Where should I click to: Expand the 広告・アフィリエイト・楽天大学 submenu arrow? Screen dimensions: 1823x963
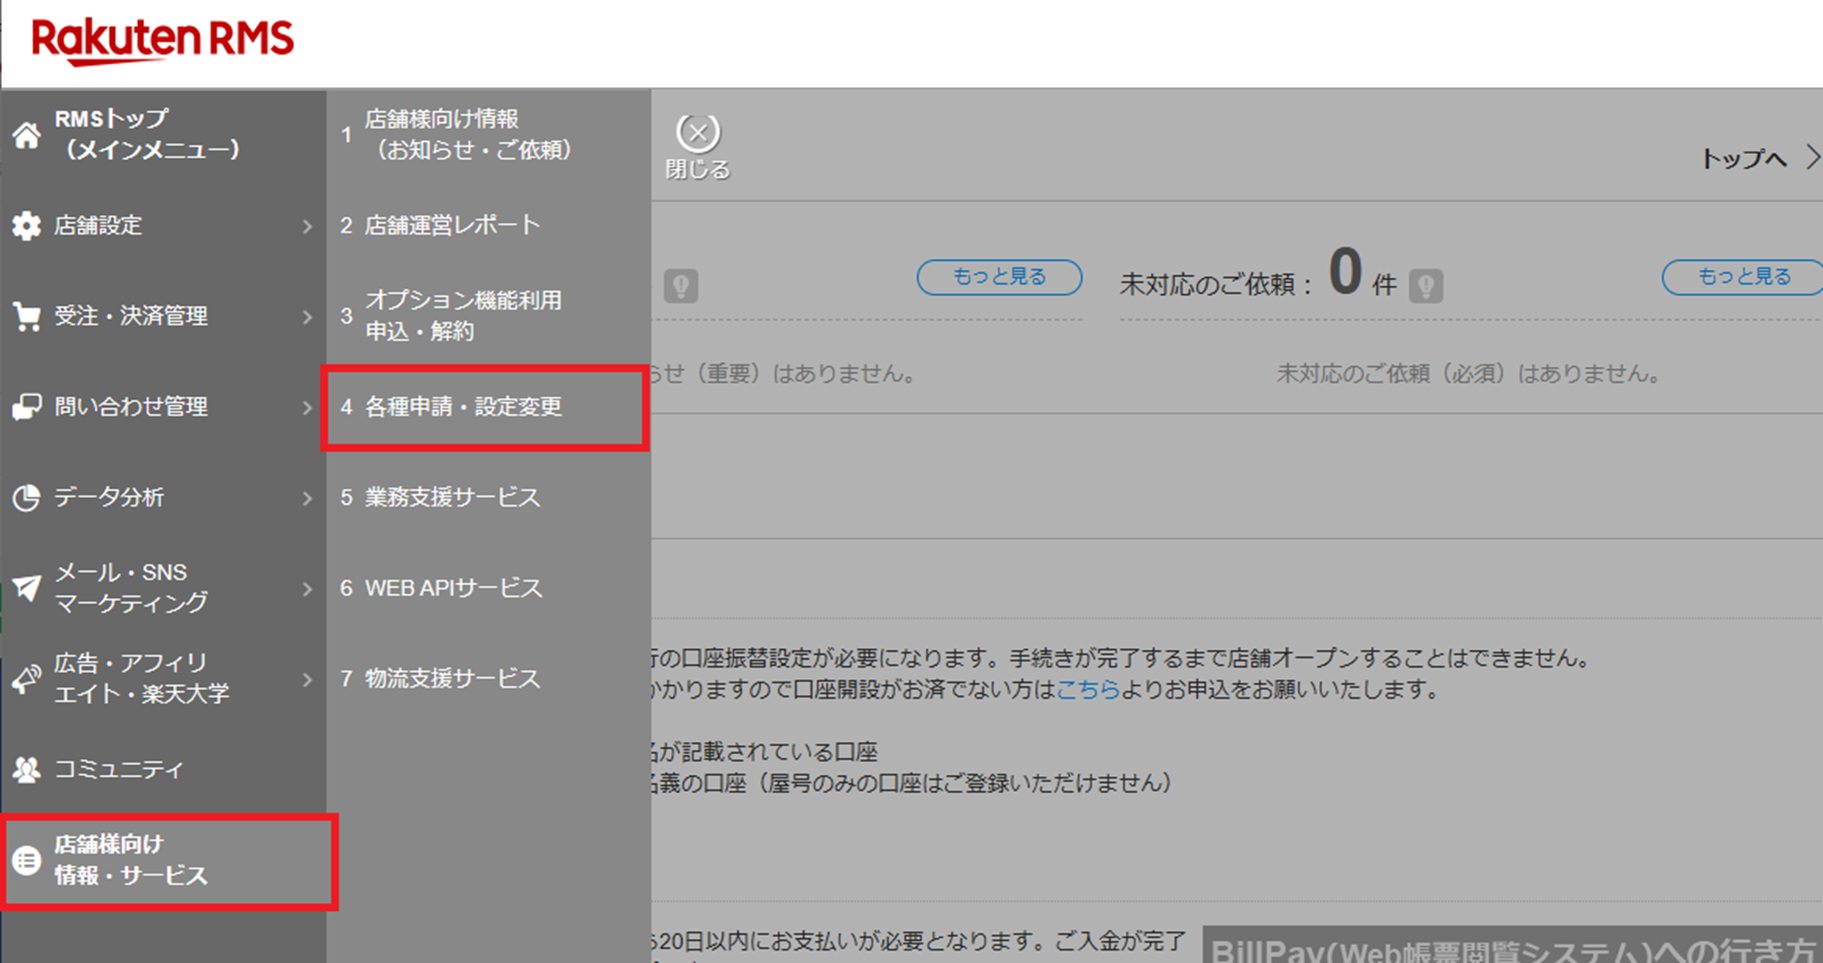point(307,680)
